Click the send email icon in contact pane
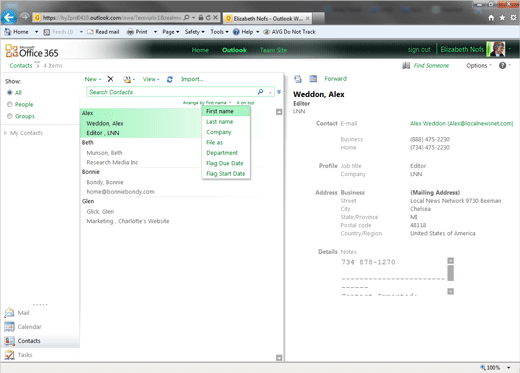The width and height of the screenshot is (520, 373). click(298, 79)
